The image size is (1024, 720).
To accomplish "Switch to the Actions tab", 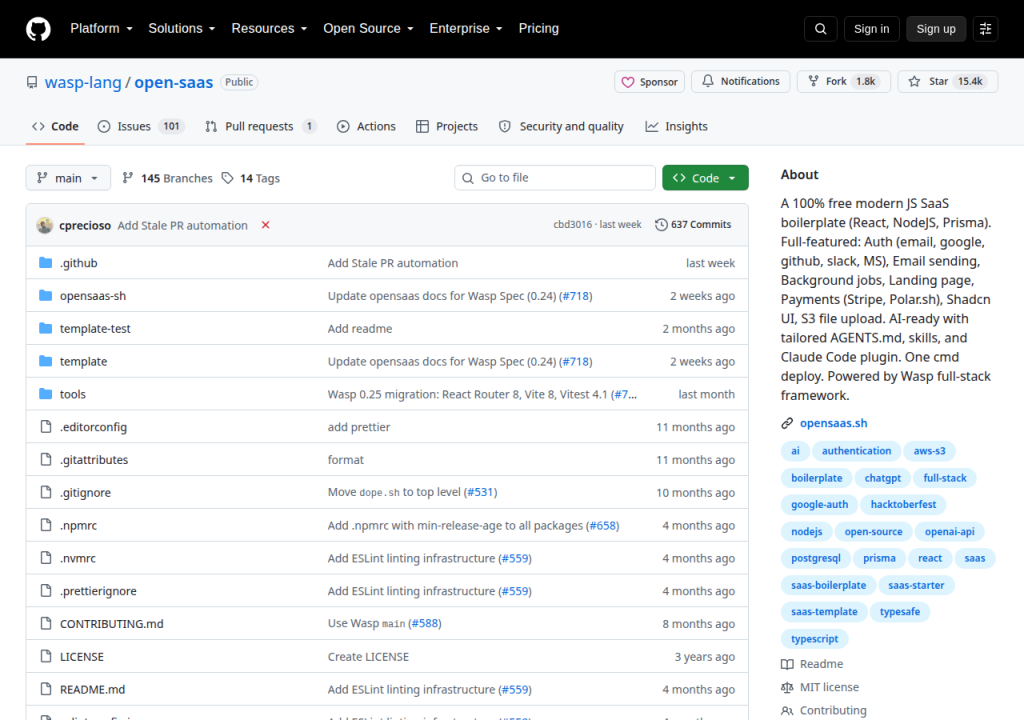I will point(366,126).
